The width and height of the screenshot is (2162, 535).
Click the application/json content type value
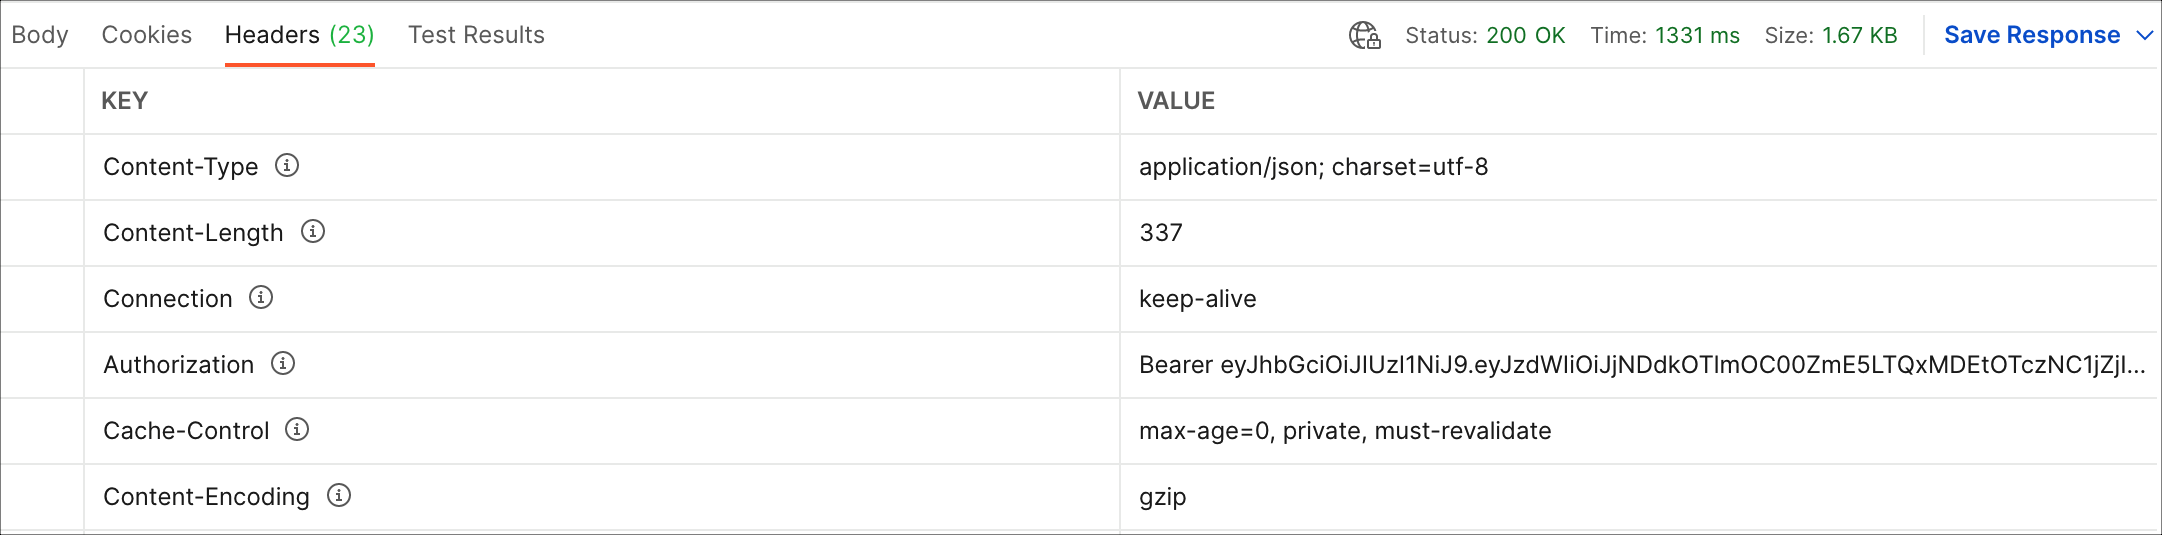pyautogui.click(x=1313, y=167)
